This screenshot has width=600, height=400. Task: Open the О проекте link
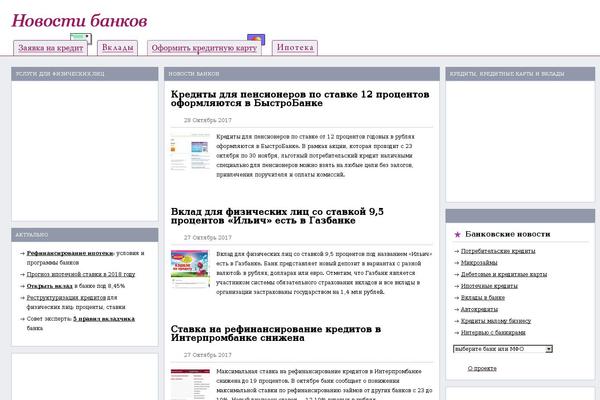click(x=482, y=369)
